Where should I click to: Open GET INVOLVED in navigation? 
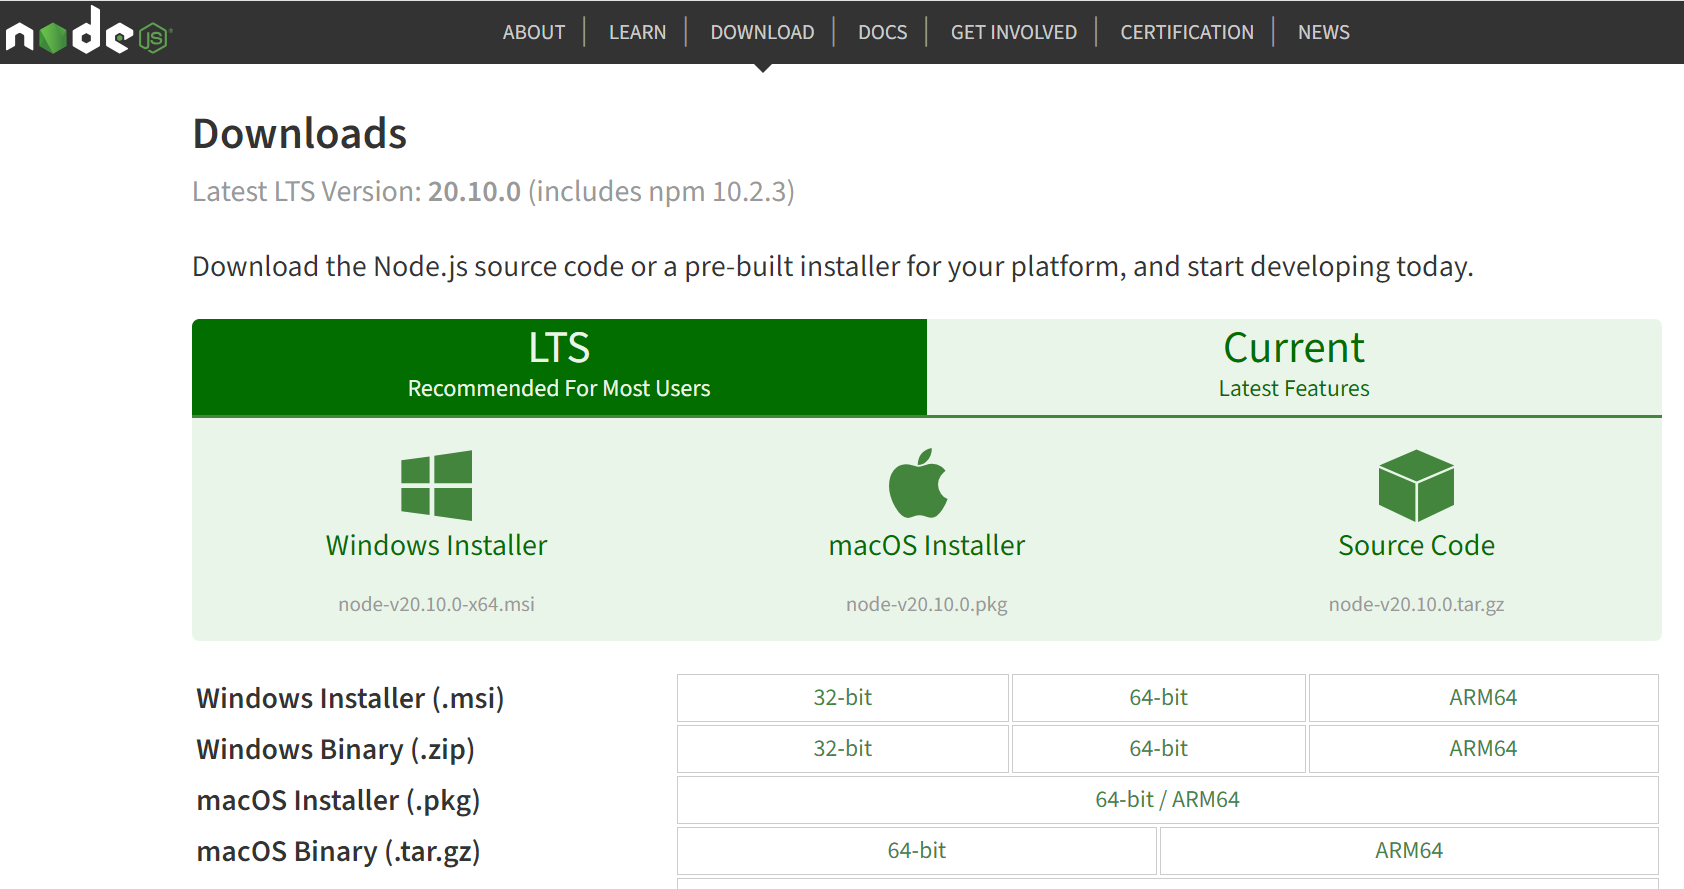coord(1013,32)
